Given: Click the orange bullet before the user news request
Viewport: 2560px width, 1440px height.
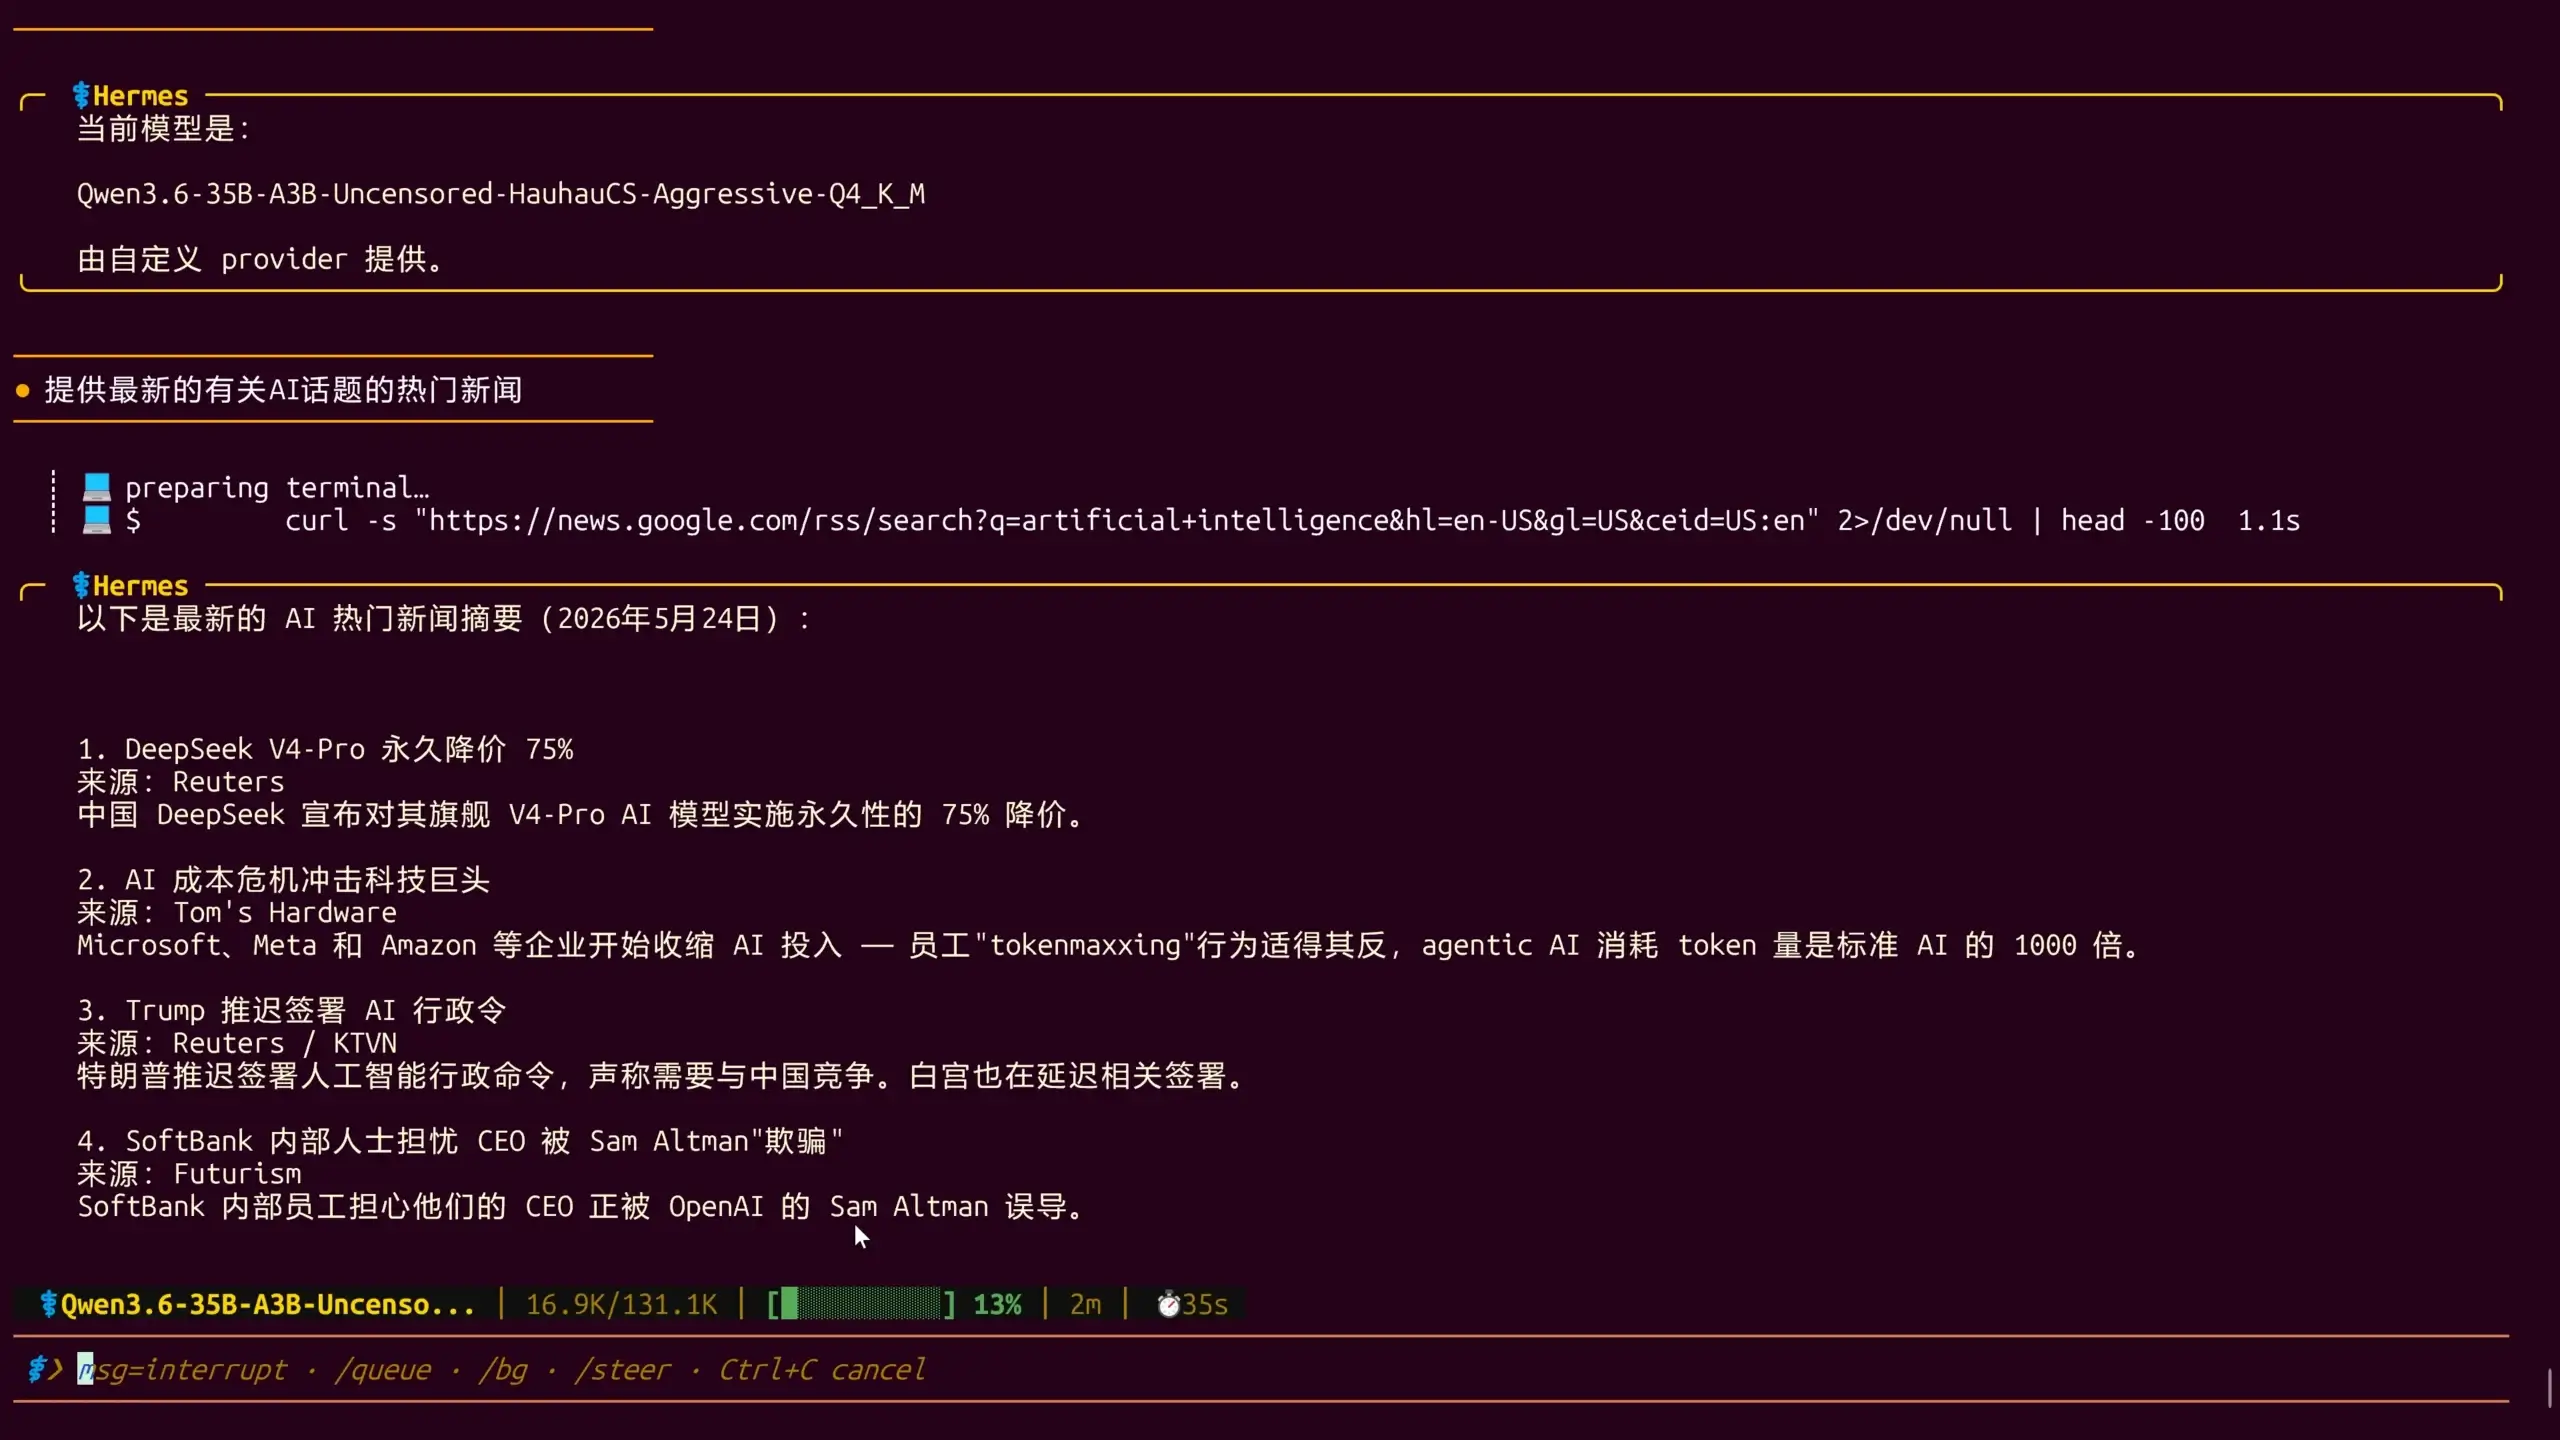Looking at the screenshot, I should pyautogui.click(x=23, y=390).
